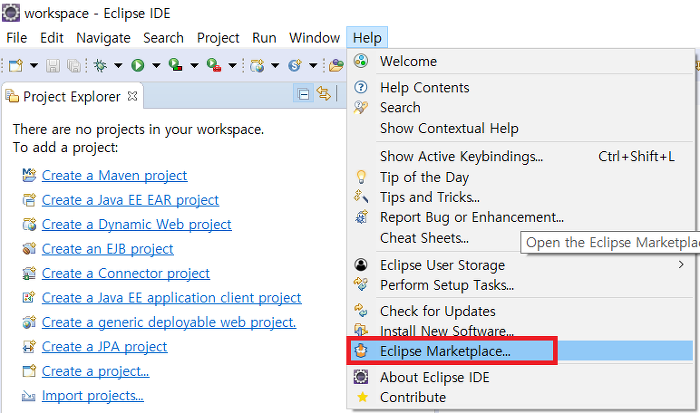This screenshot has height=413, width=700.
Task: Click Create a project... link
Action: [x=96, y=371]
